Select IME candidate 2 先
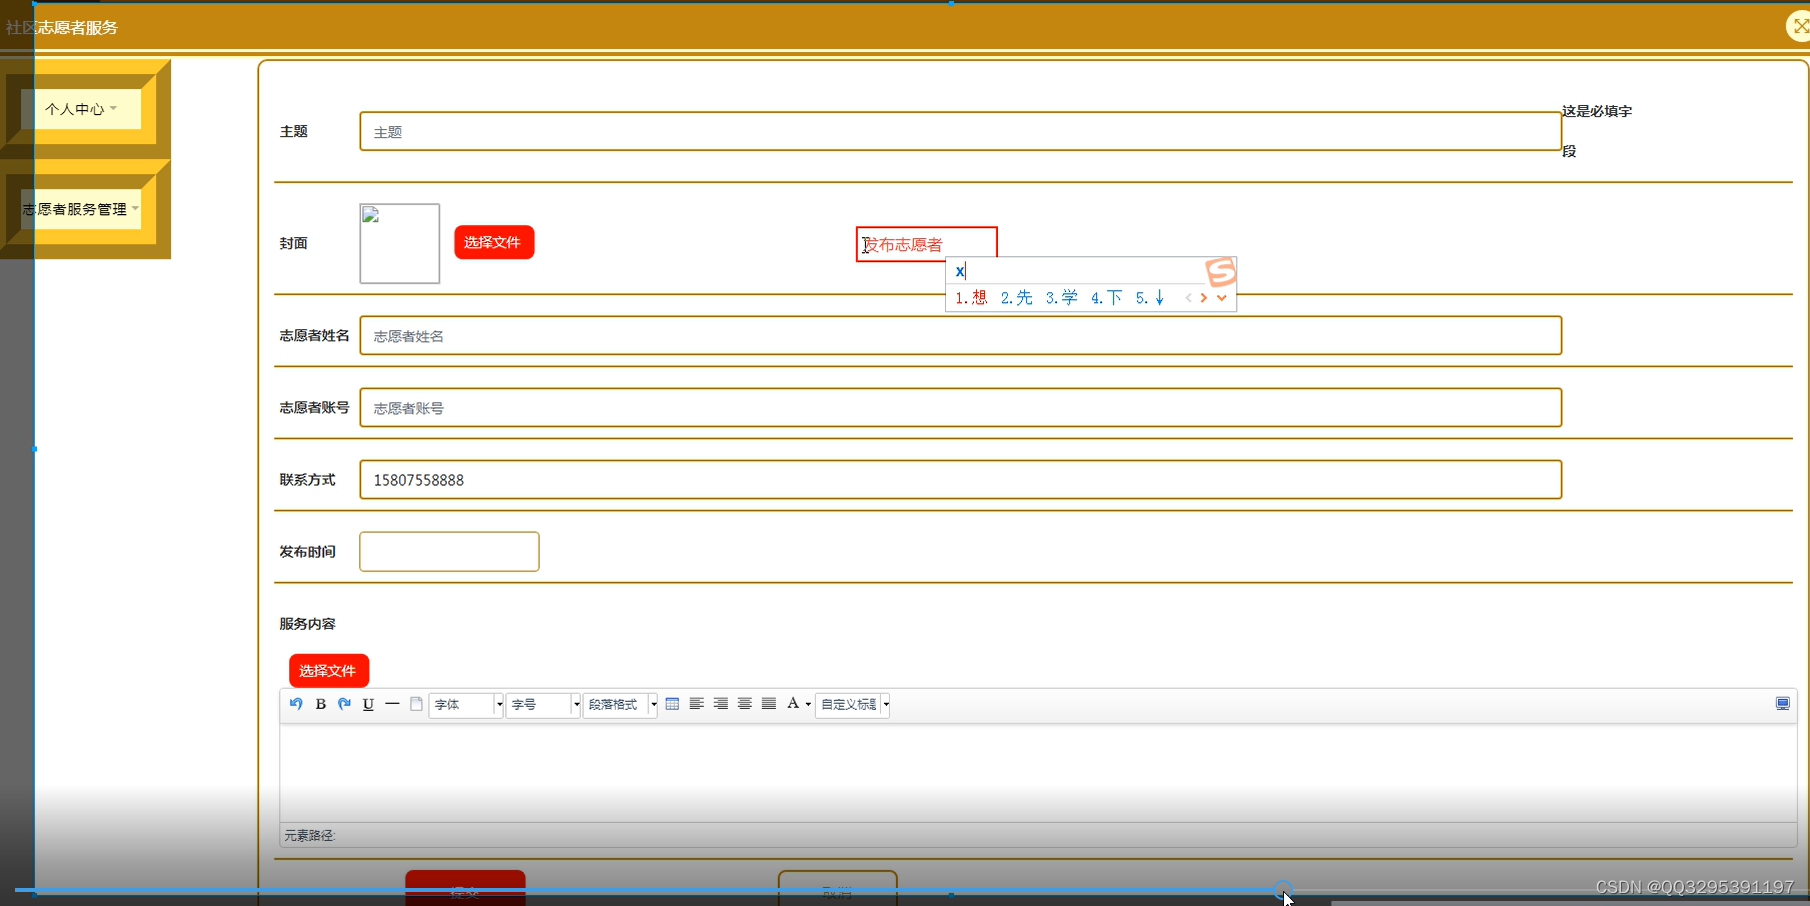The image size is (1810, 906). click(1016, 297)
